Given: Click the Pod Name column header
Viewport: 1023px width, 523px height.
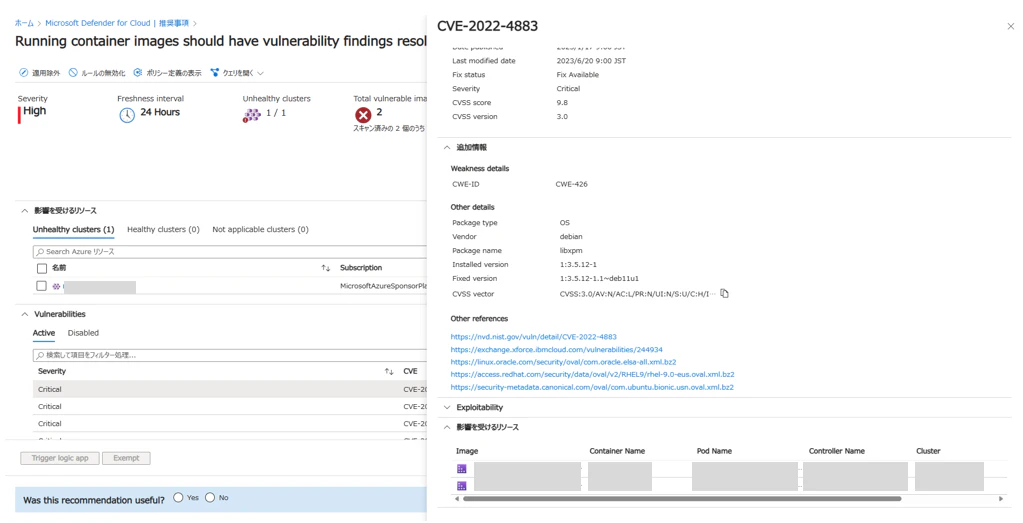Looking at the screenshot, I should (714, 451).
